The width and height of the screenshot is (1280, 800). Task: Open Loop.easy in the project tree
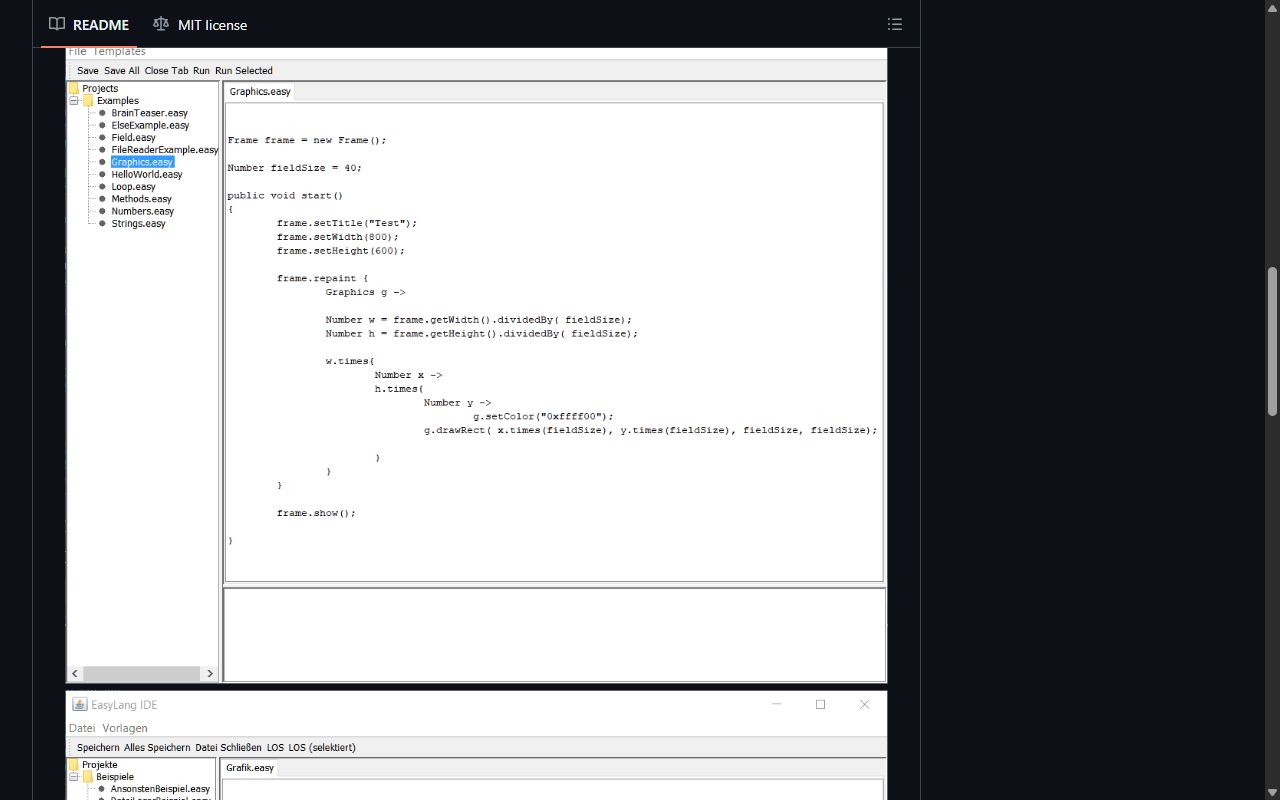pyautogui.click(x=133, y=187)
